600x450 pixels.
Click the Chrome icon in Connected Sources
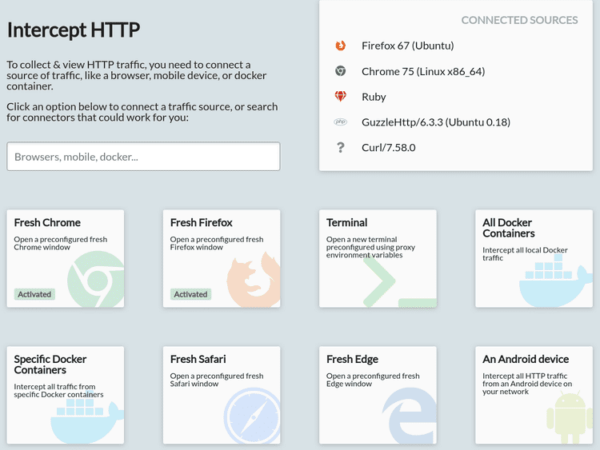tap(340, 71)
